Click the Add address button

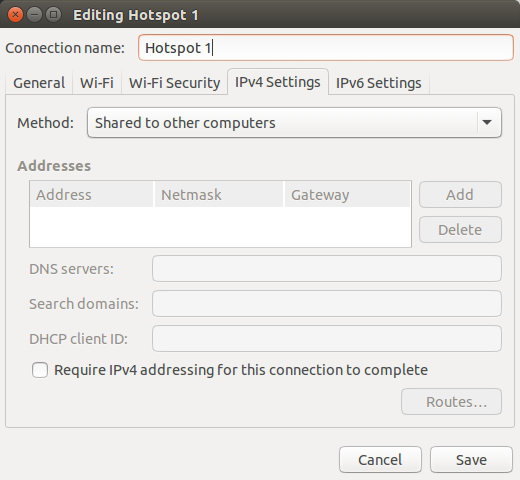460,195
